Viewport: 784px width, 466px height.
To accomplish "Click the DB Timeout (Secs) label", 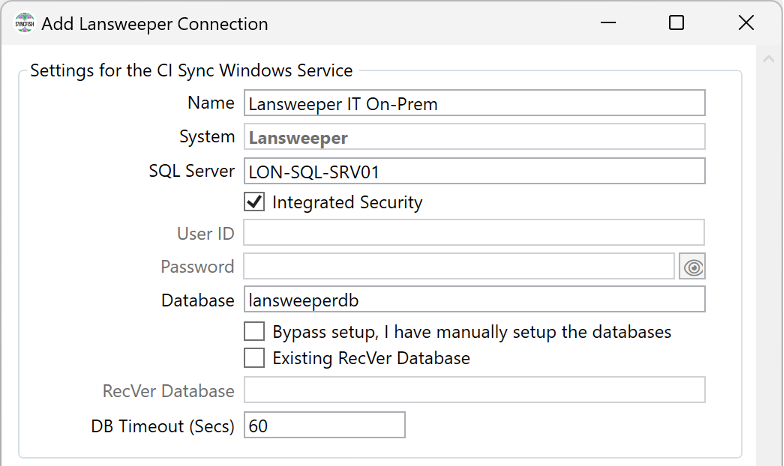I will pyautogui.click(x=162, y=426).
